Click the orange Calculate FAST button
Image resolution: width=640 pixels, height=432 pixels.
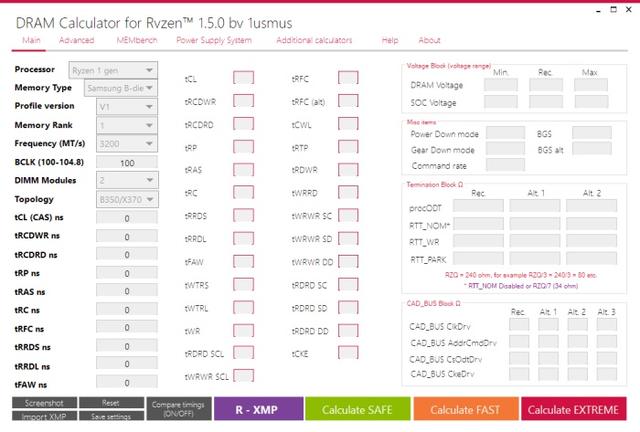click(x=466, y=409)
